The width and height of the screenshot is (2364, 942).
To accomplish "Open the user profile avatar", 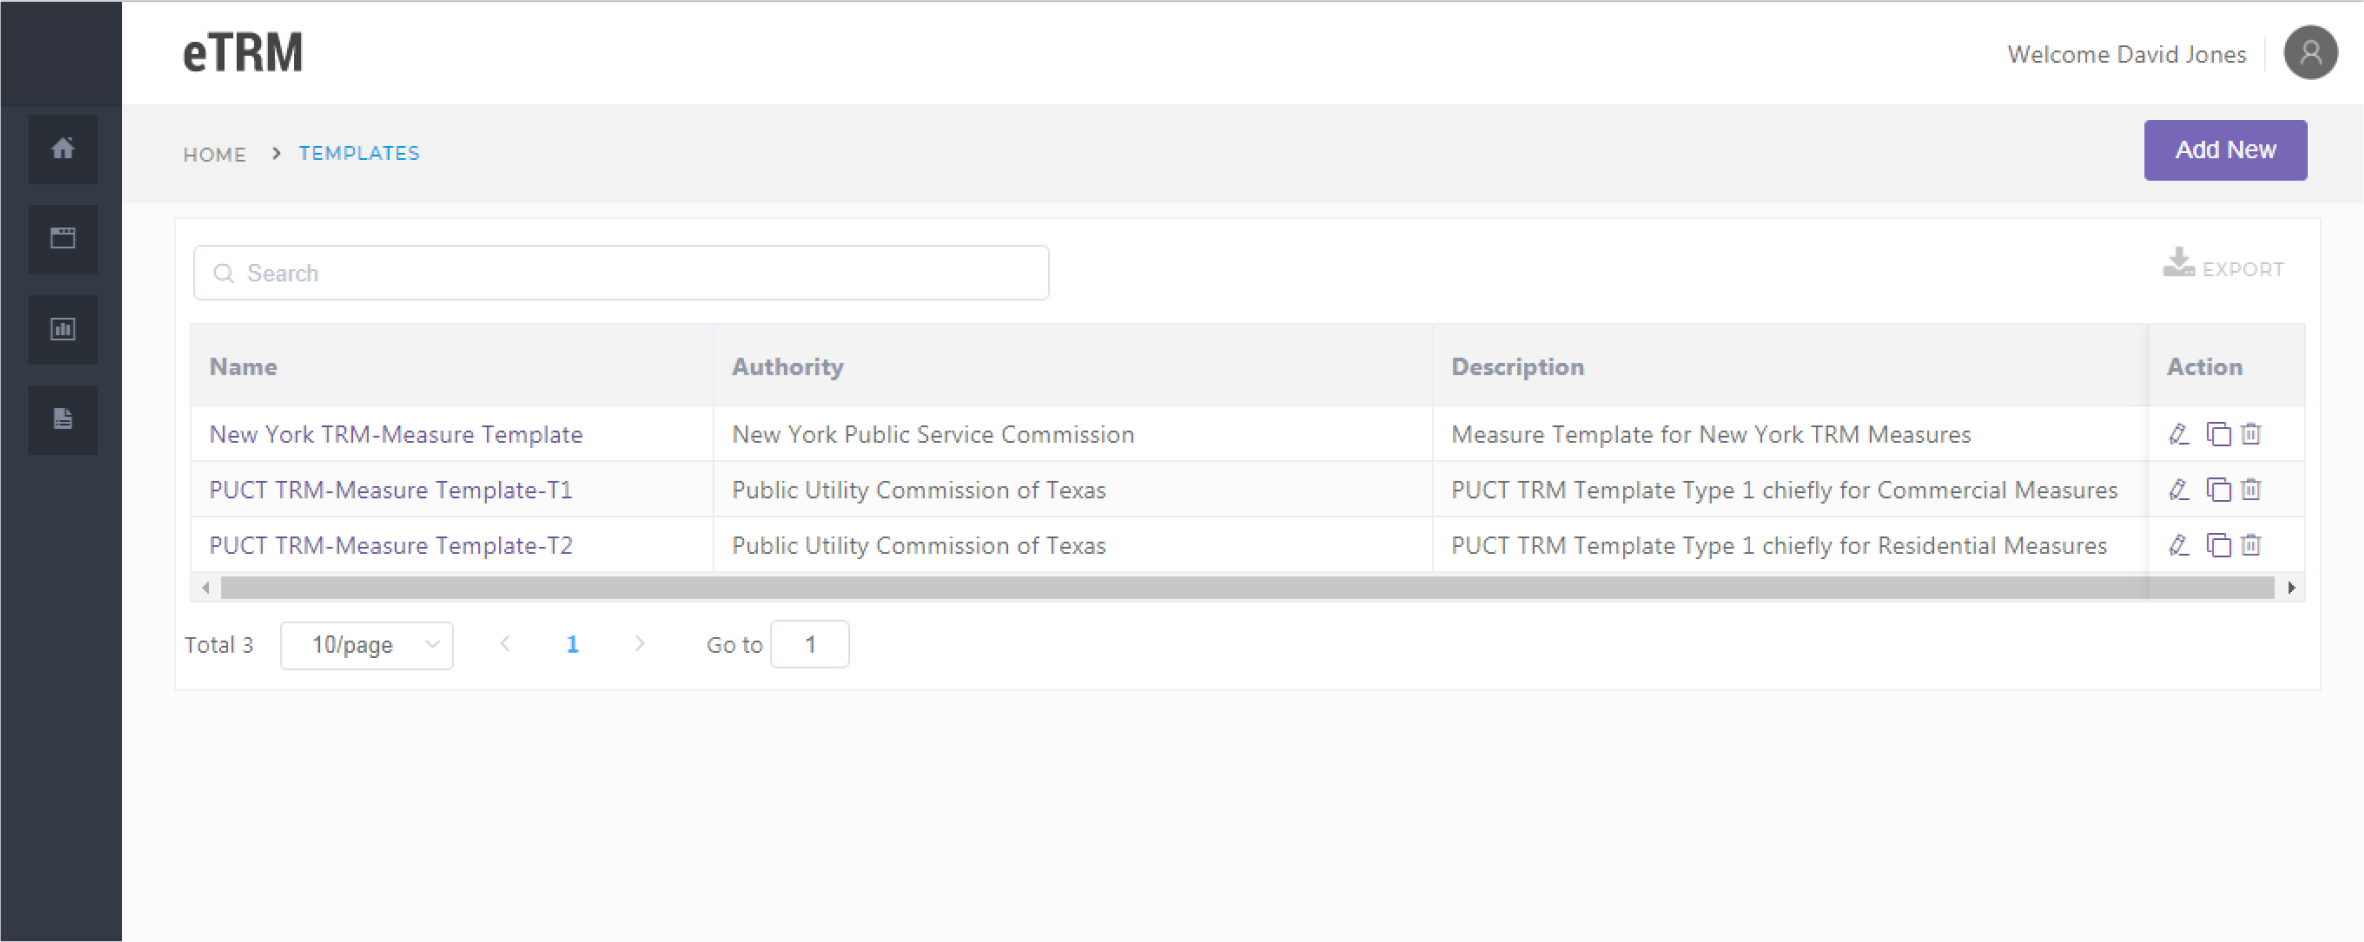I will coord(2310,53).
